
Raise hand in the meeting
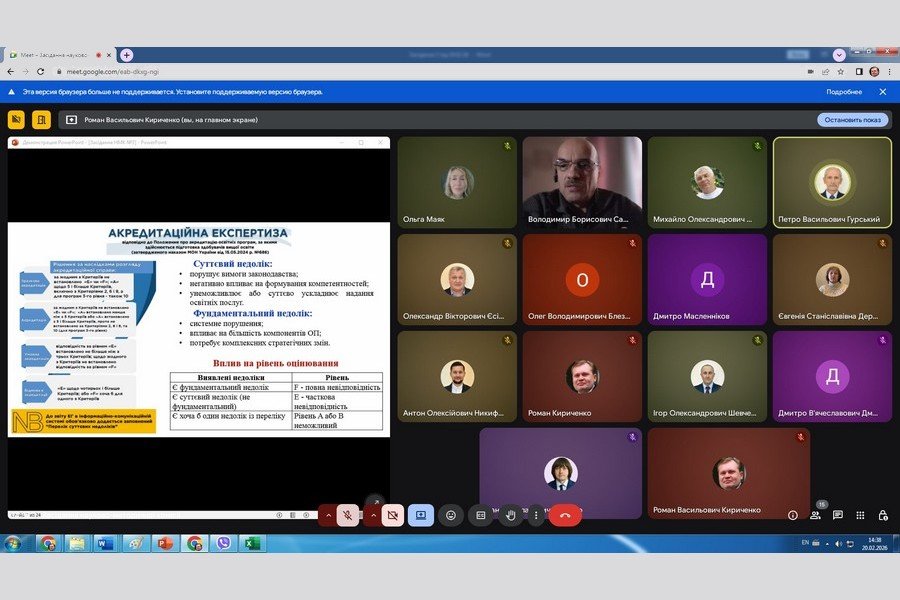511,515
